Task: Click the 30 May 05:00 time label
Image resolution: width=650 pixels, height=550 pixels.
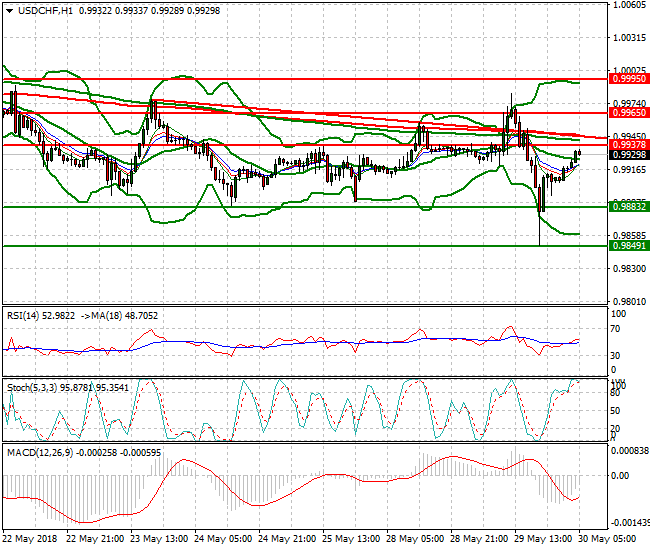Action: tap(607, 539)
